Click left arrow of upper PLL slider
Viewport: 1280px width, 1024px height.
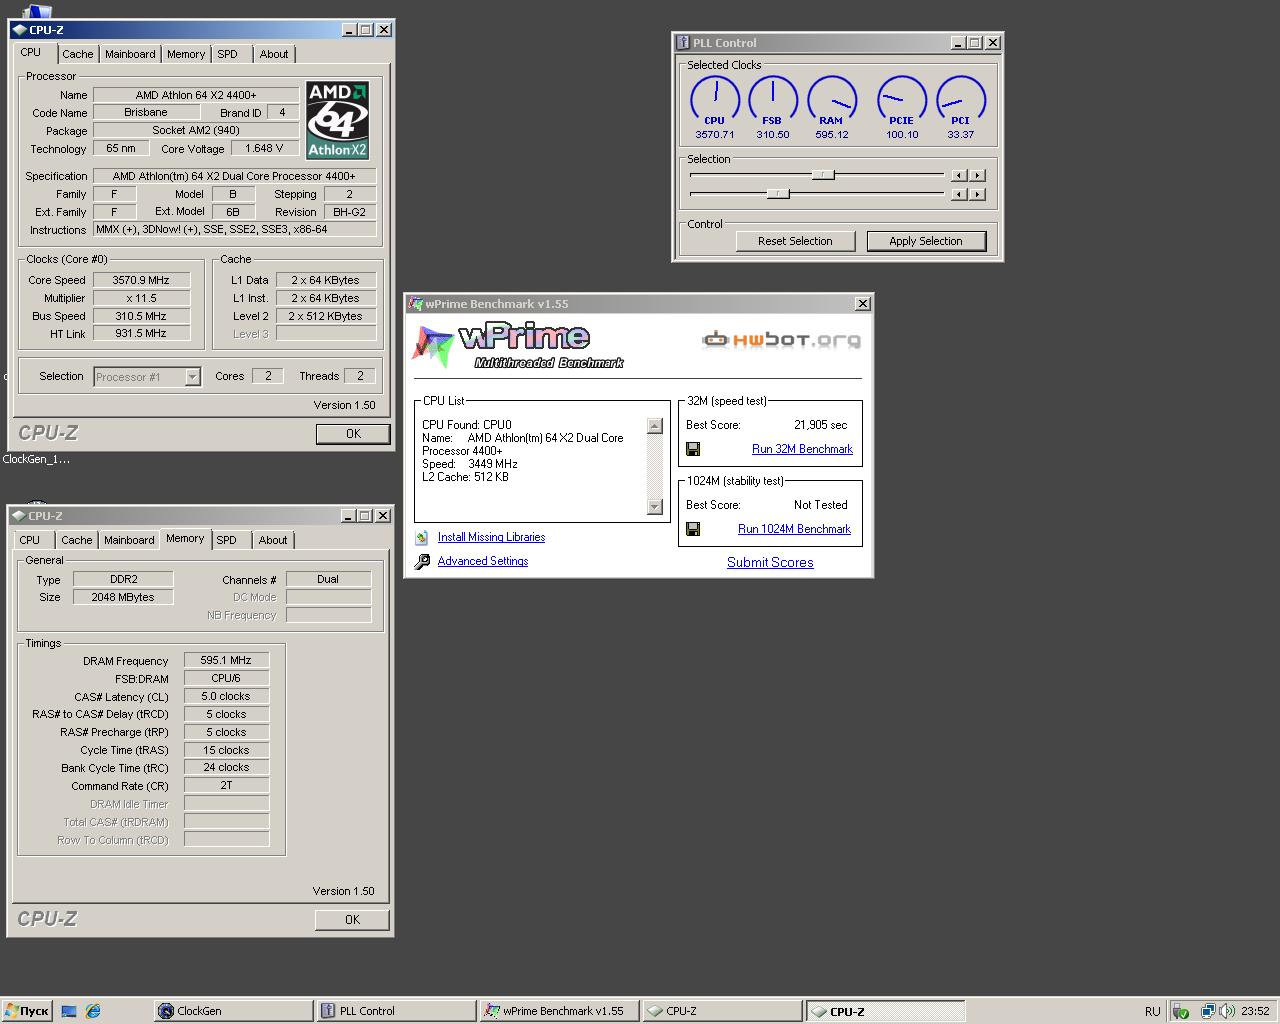959,175
